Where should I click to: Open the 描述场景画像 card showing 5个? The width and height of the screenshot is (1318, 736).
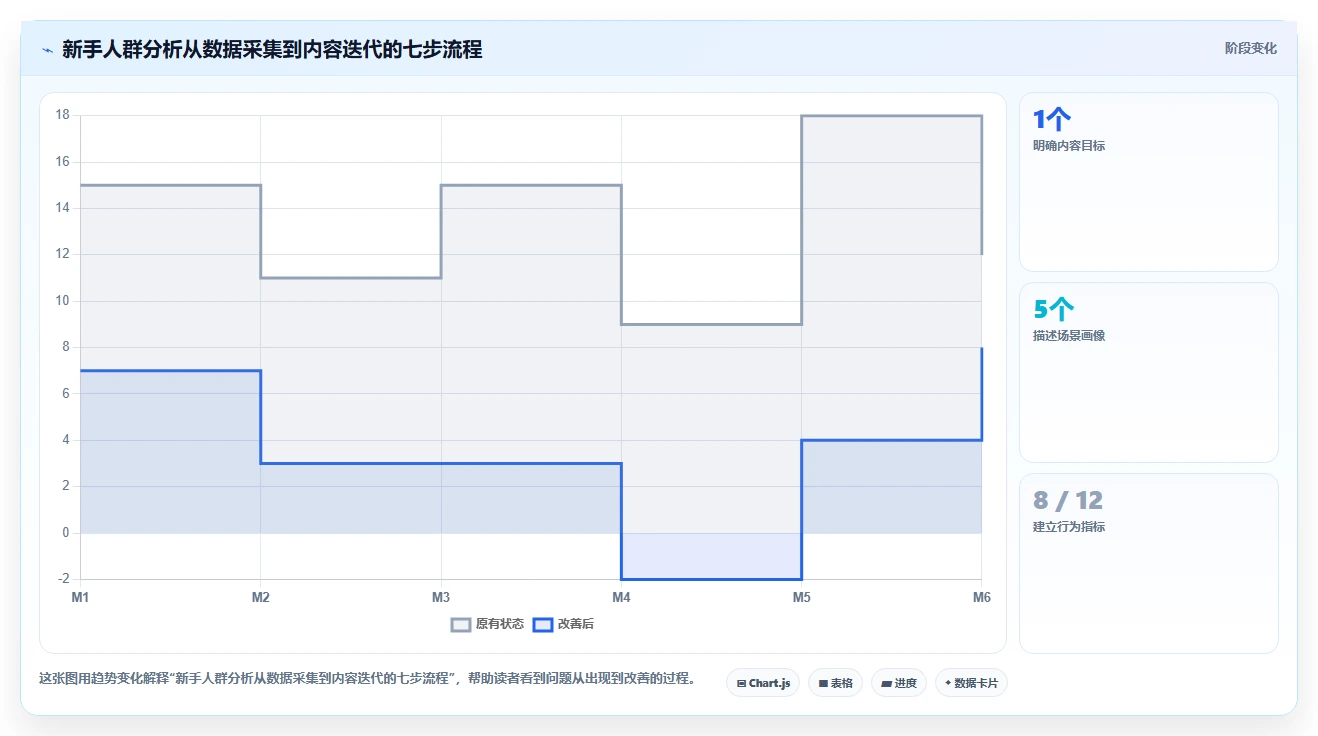[1148, 372]
